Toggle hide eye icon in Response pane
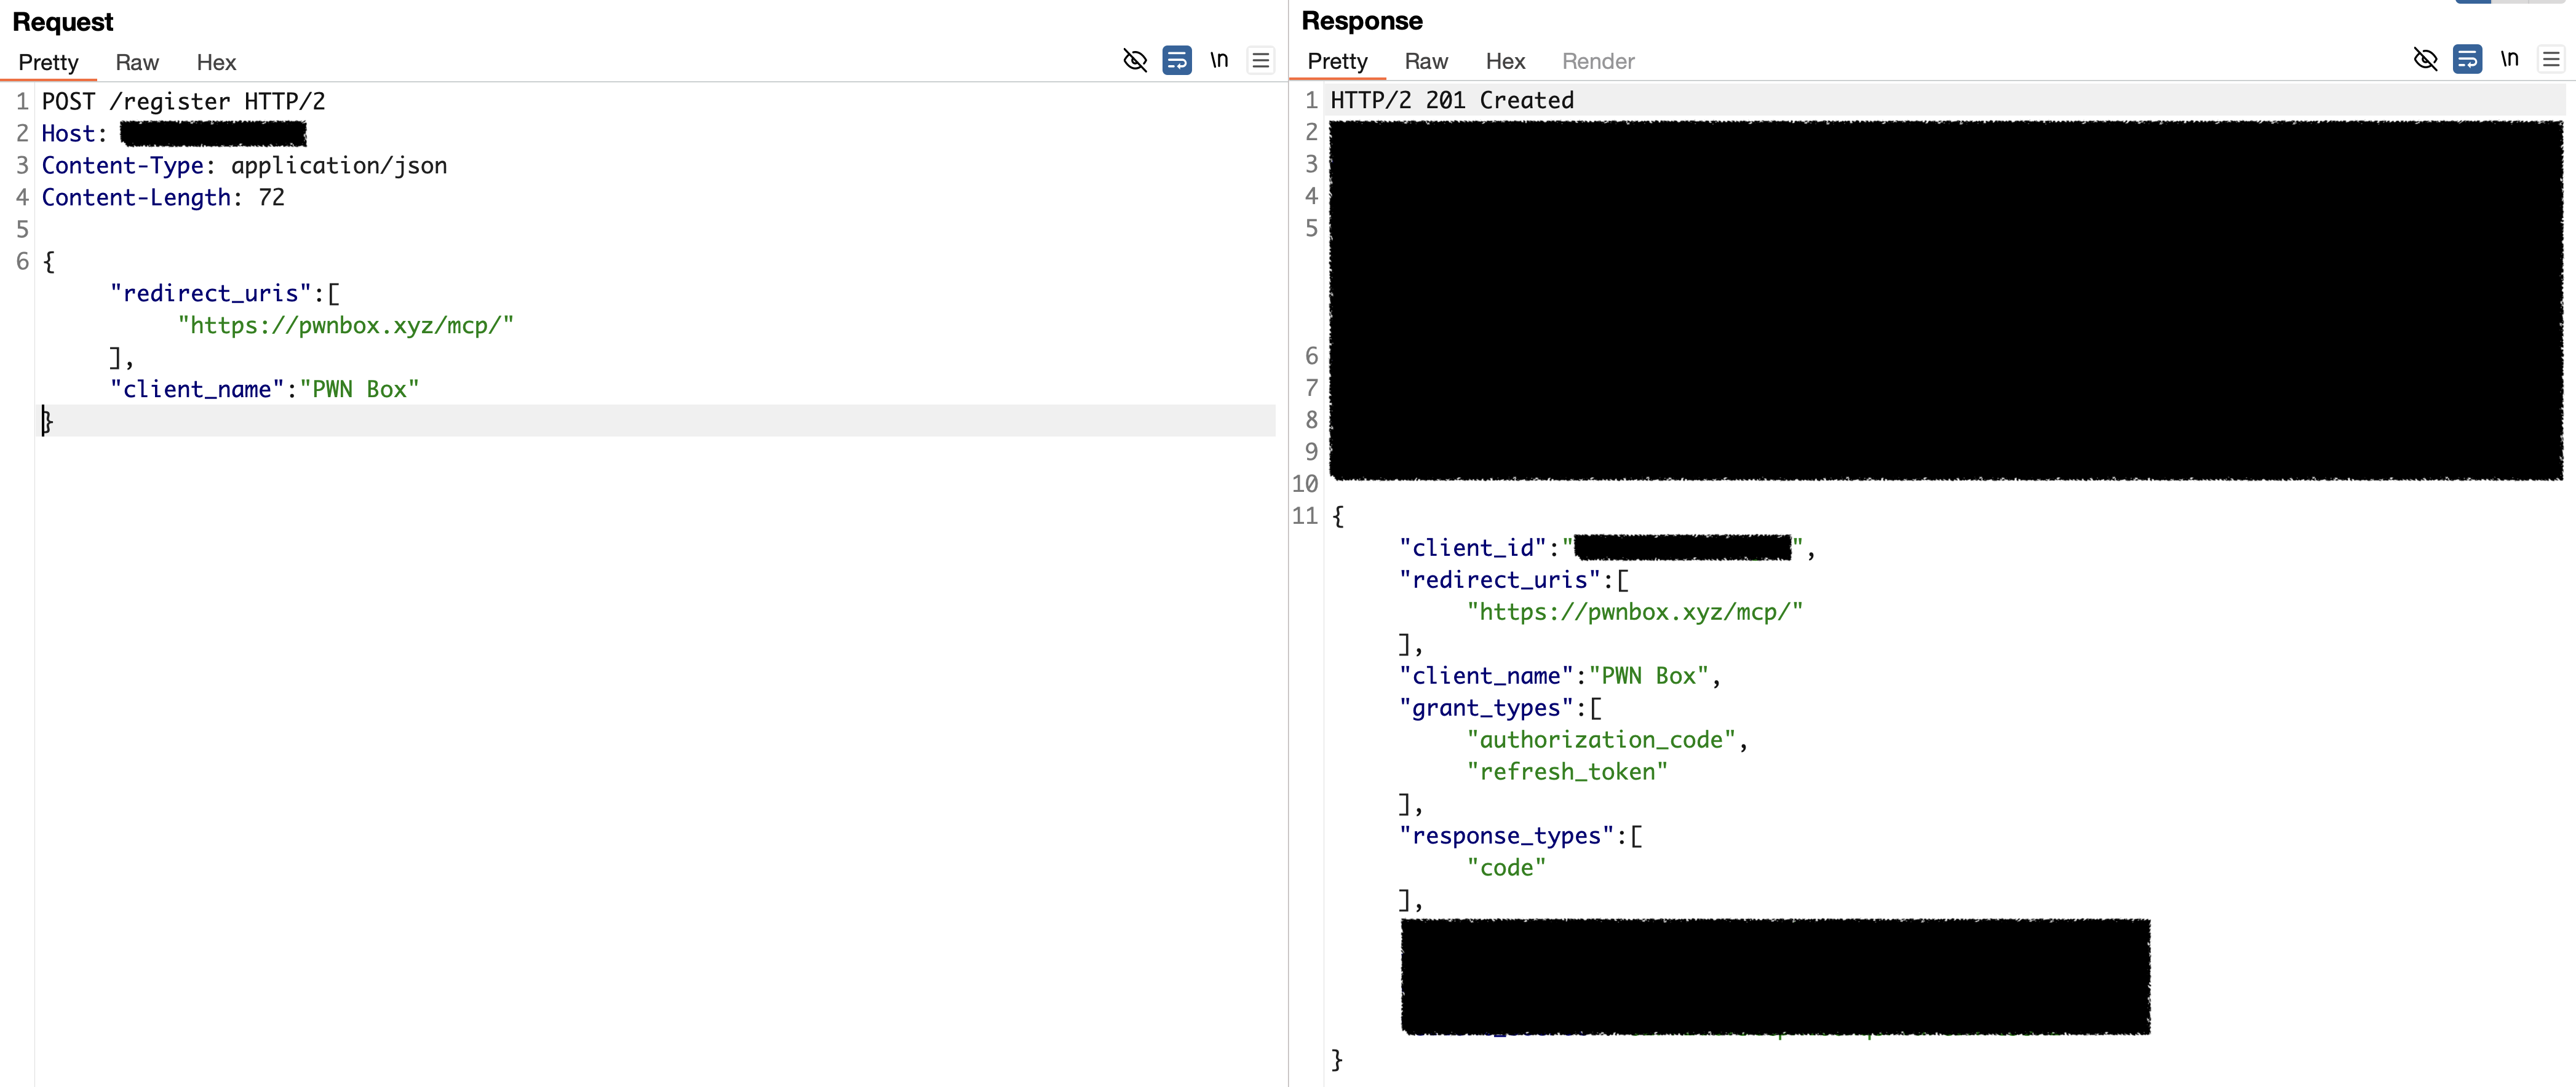The width and height of the screenshot is (2576, 1087). pos(2425,60)
